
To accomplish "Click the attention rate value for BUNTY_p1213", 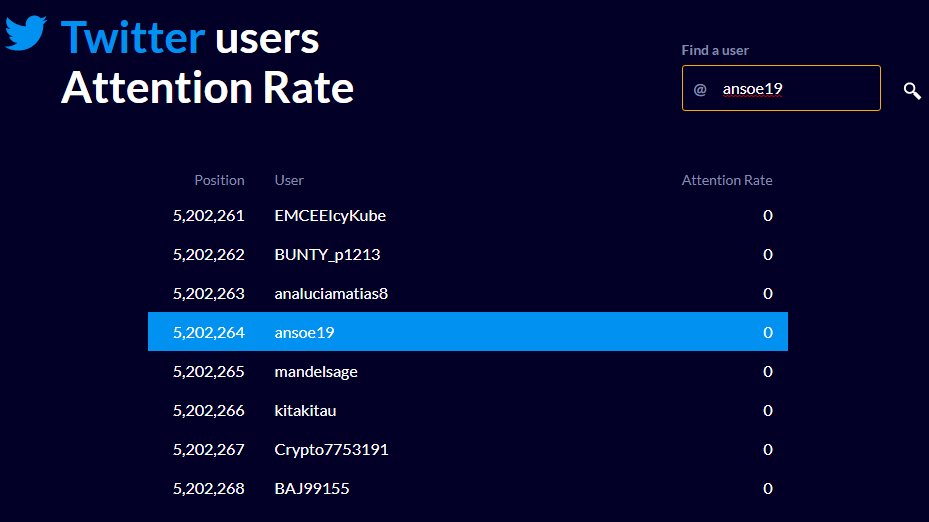I will click(x=768, y=255).
